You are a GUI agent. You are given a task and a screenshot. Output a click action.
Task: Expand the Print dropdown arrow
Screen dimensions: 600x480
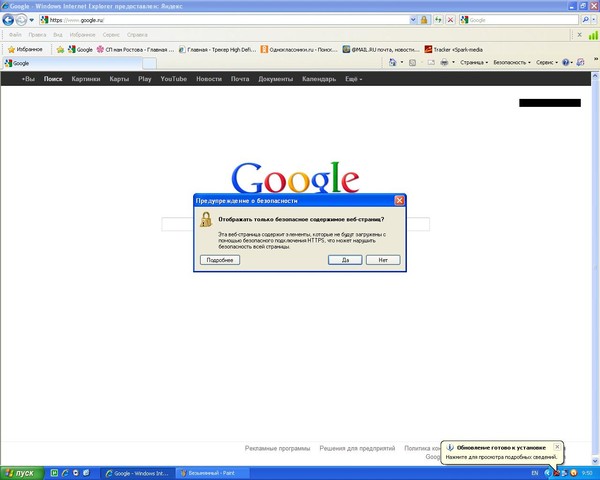[453, 62]
